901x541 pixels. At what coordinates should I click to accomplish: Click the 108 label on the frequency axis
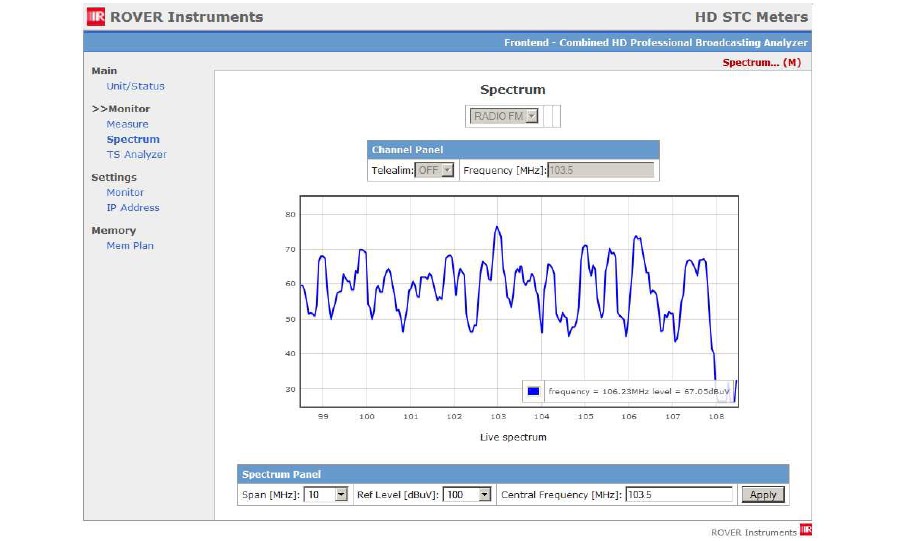716,416
